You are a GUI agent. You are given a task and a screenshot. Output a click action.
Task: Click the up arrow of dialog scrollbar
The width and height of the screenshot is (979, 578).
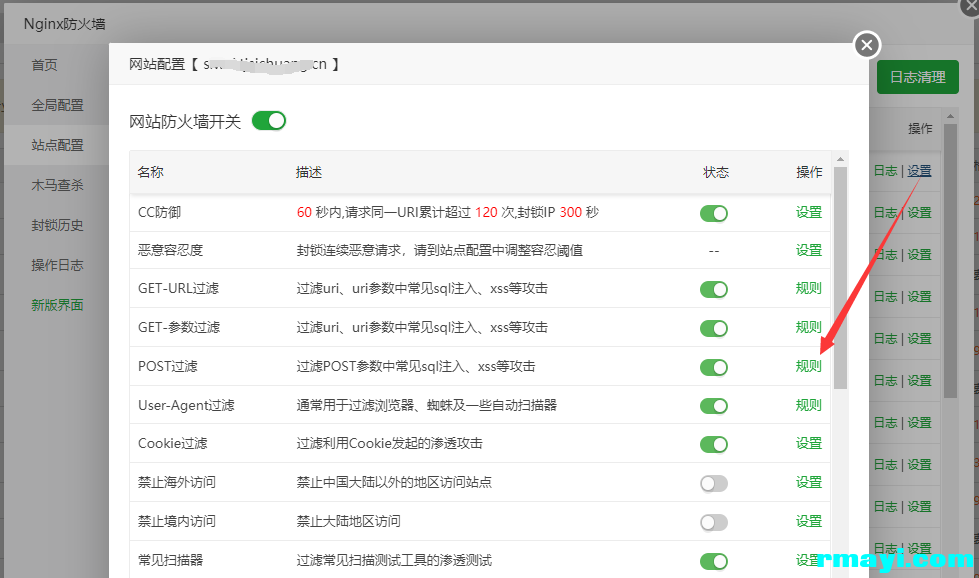tap(840, 159)
